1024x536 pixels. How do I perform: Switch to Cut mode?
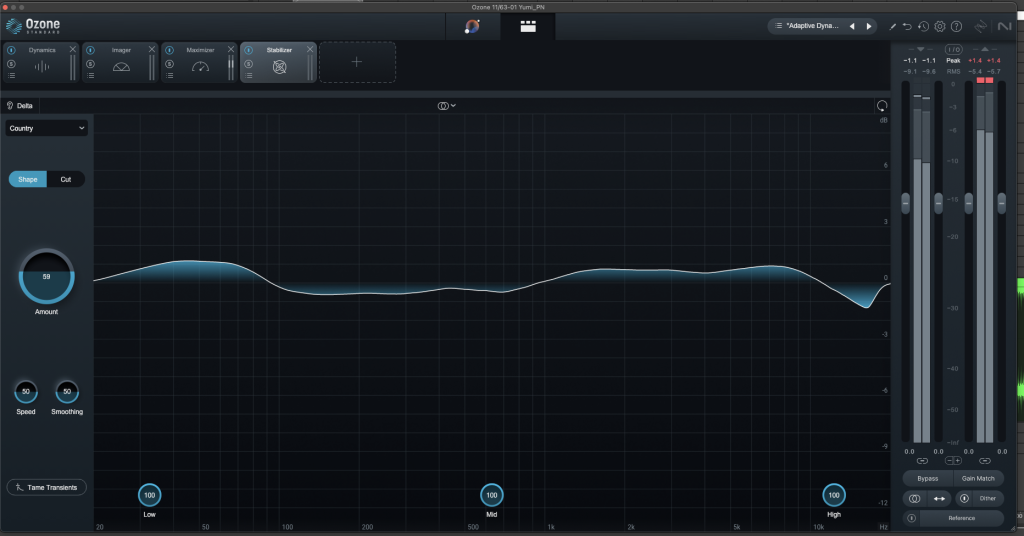(x=66, y=179)
